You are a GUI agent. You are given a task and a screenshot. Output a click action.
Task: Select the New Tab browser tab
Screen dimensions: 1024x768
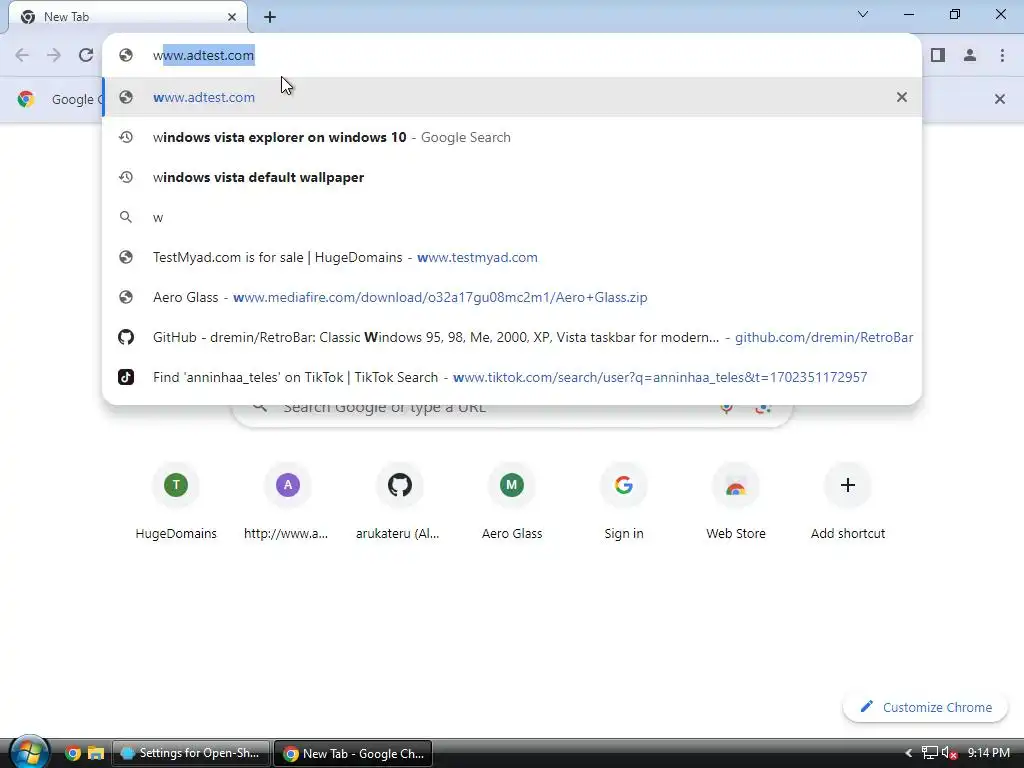coord(128,17)
